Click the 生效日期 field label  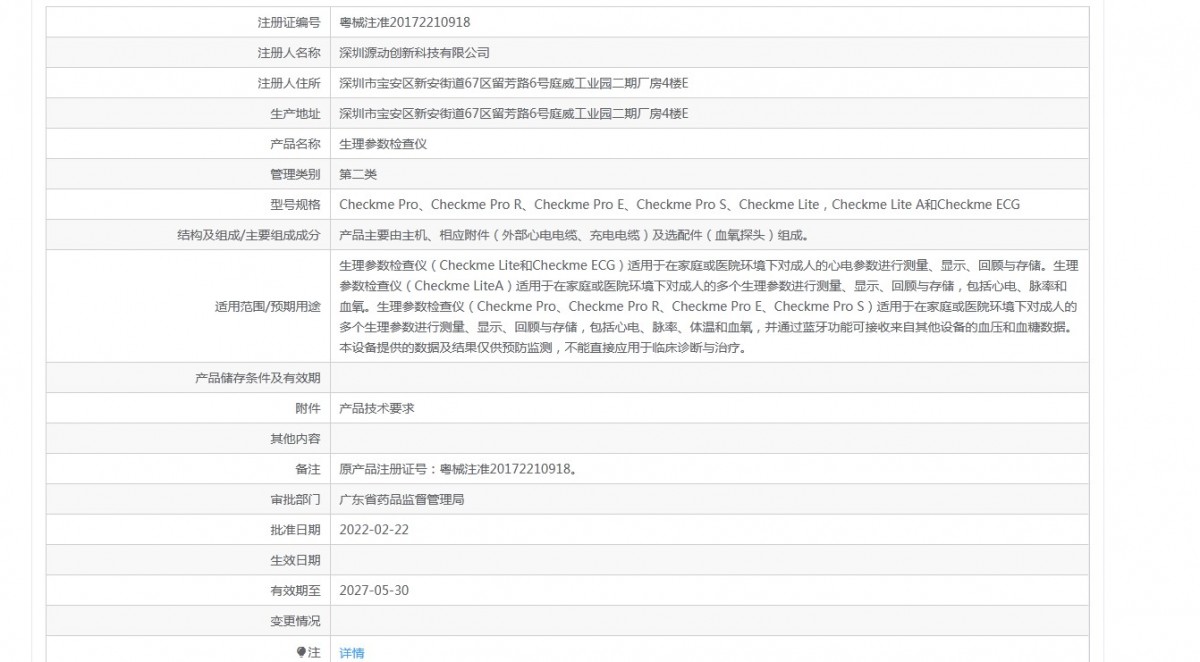295,560
